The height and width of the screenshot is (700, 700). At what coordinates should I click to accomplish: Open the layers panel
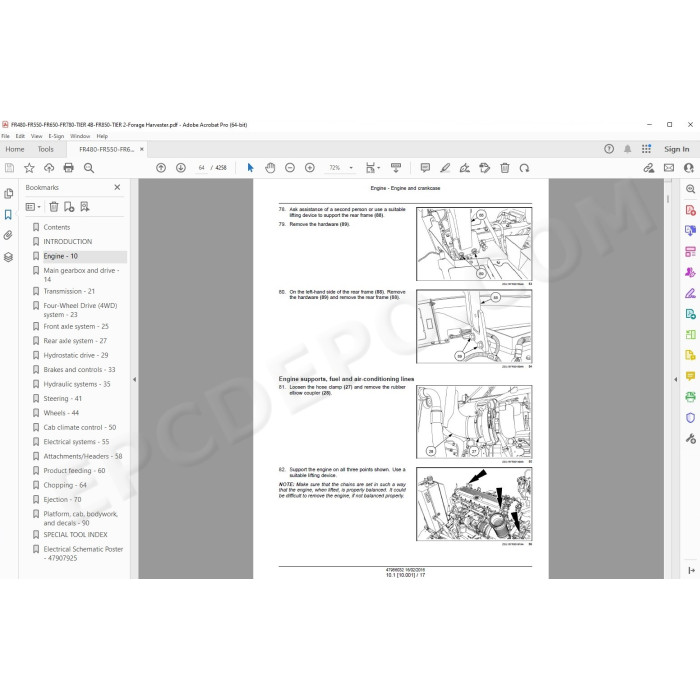pos(8,257)
